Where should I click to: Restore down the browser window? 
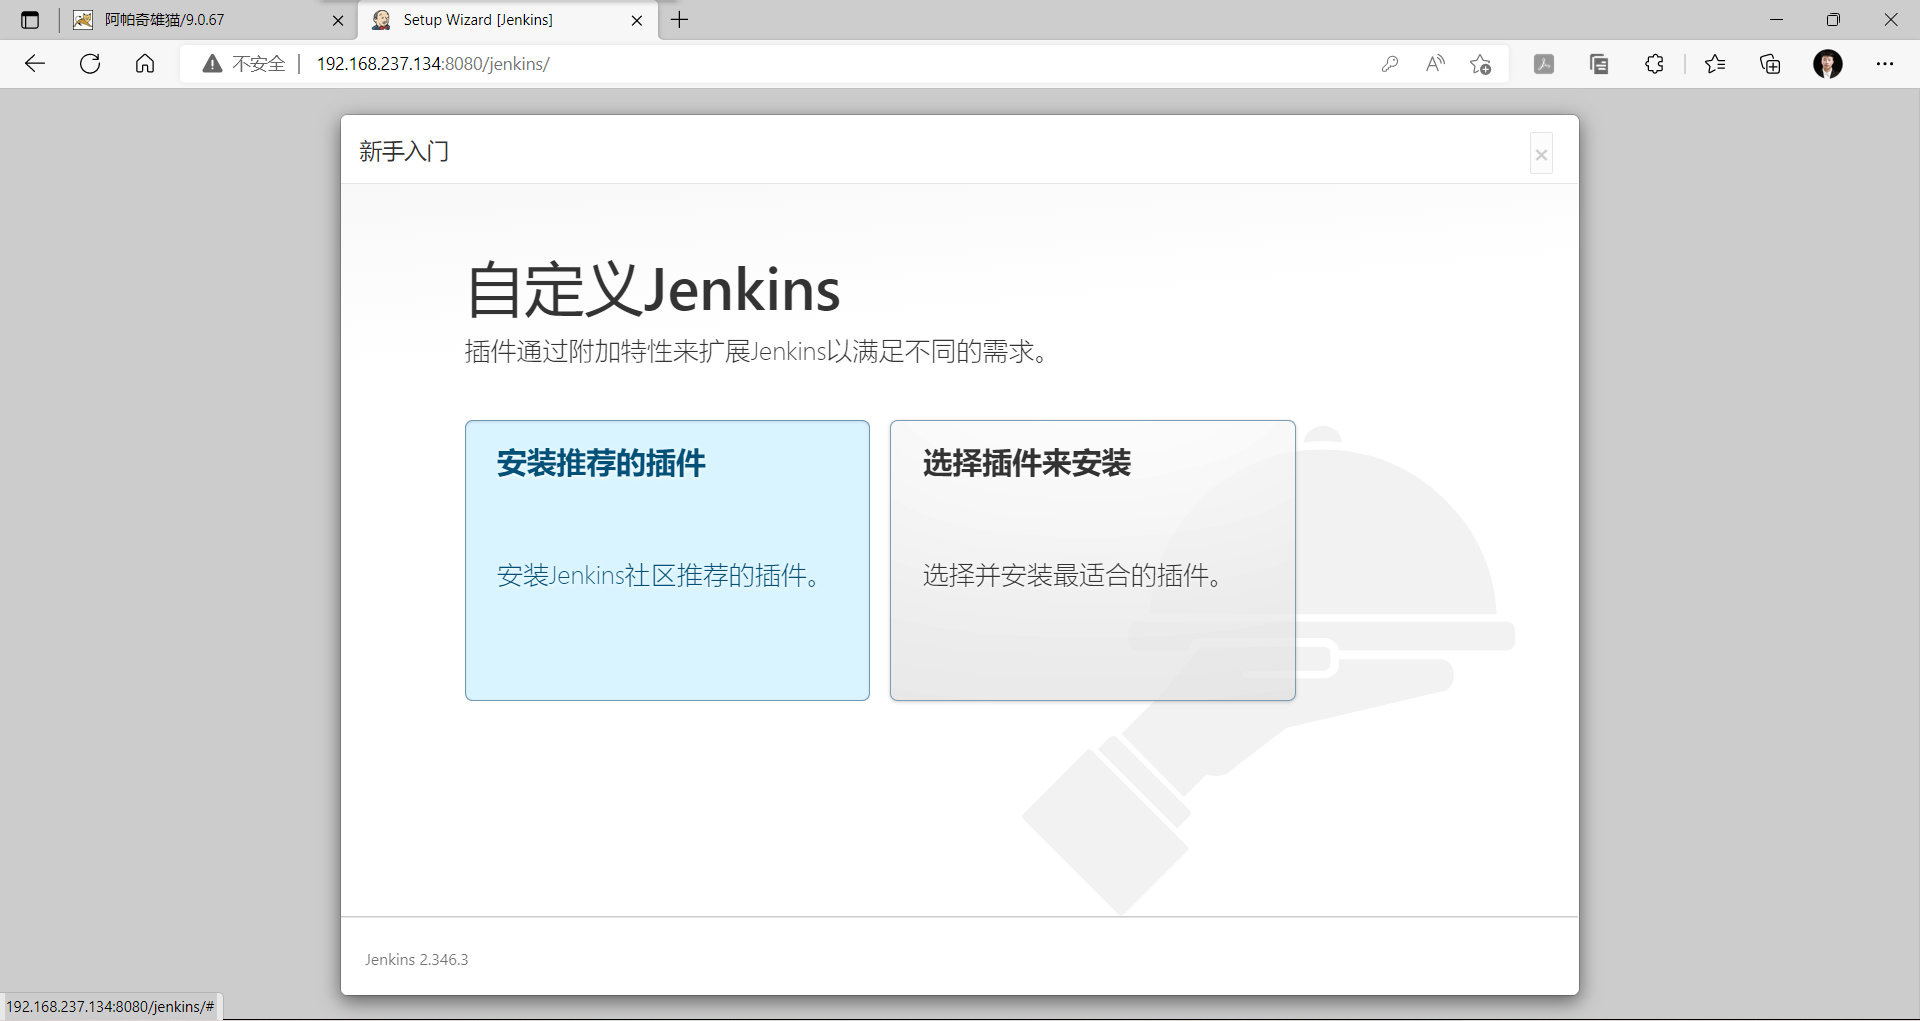(x=1833, y=20)
